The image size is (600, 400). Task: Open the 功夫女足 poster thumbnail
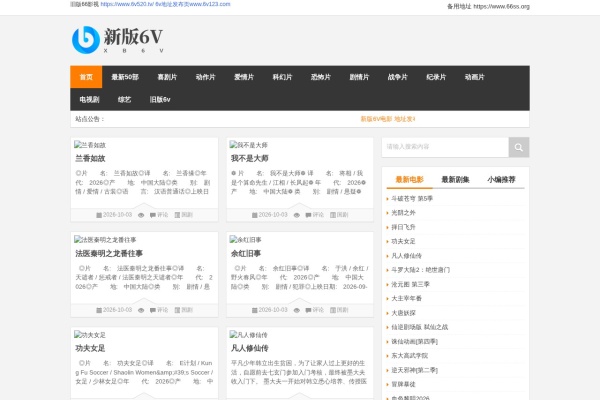[90, 335]
